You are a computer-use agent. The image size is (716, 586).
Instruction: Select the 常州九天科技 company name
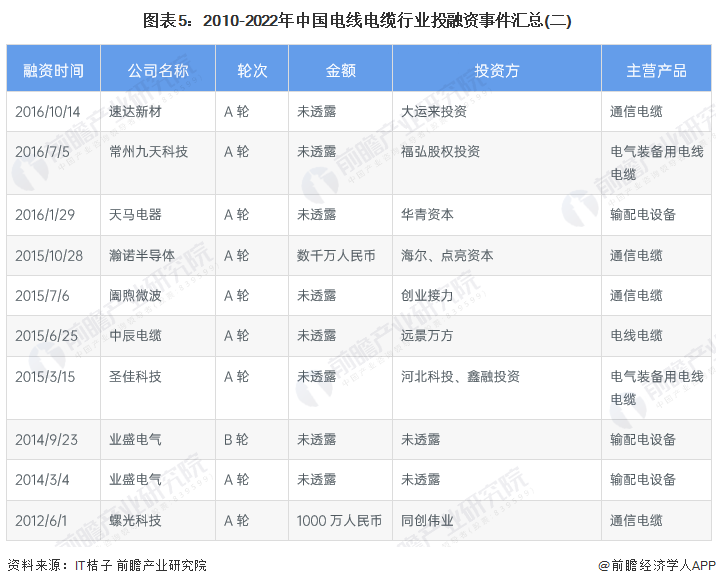(149, 152)
